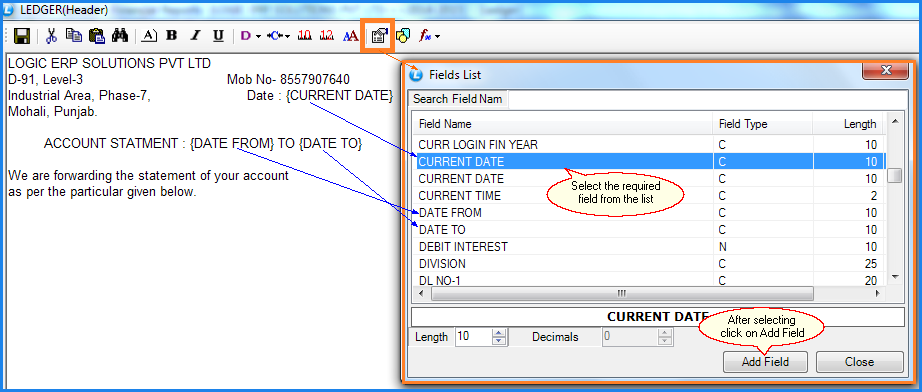
Task: Open the dropdown arrow beside blue C icon
Action: pyautogui.click(x=288, y=36)
